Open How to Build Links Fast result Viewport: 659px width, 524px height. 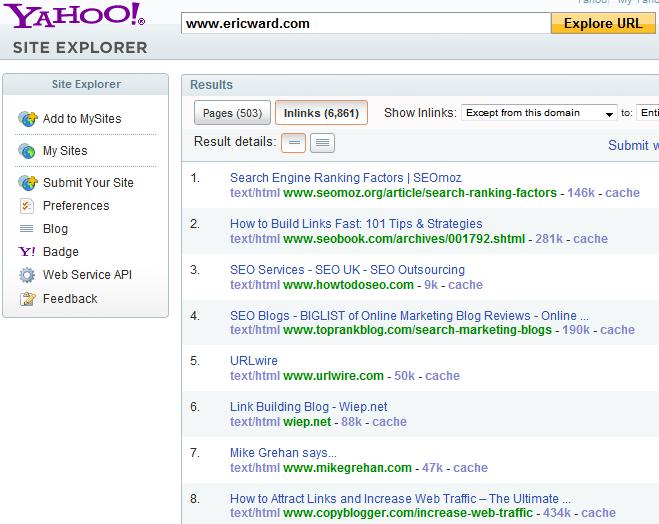[x=356, y=224]
